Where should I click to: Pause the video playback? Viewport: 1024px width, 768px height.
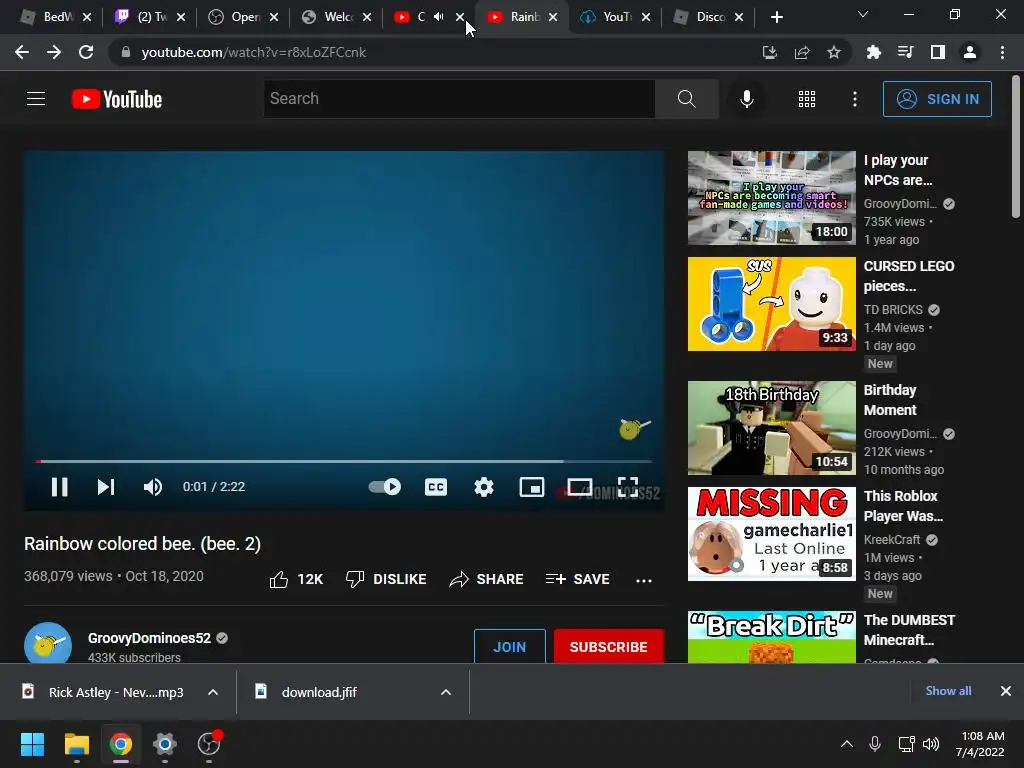pos(59,487)
